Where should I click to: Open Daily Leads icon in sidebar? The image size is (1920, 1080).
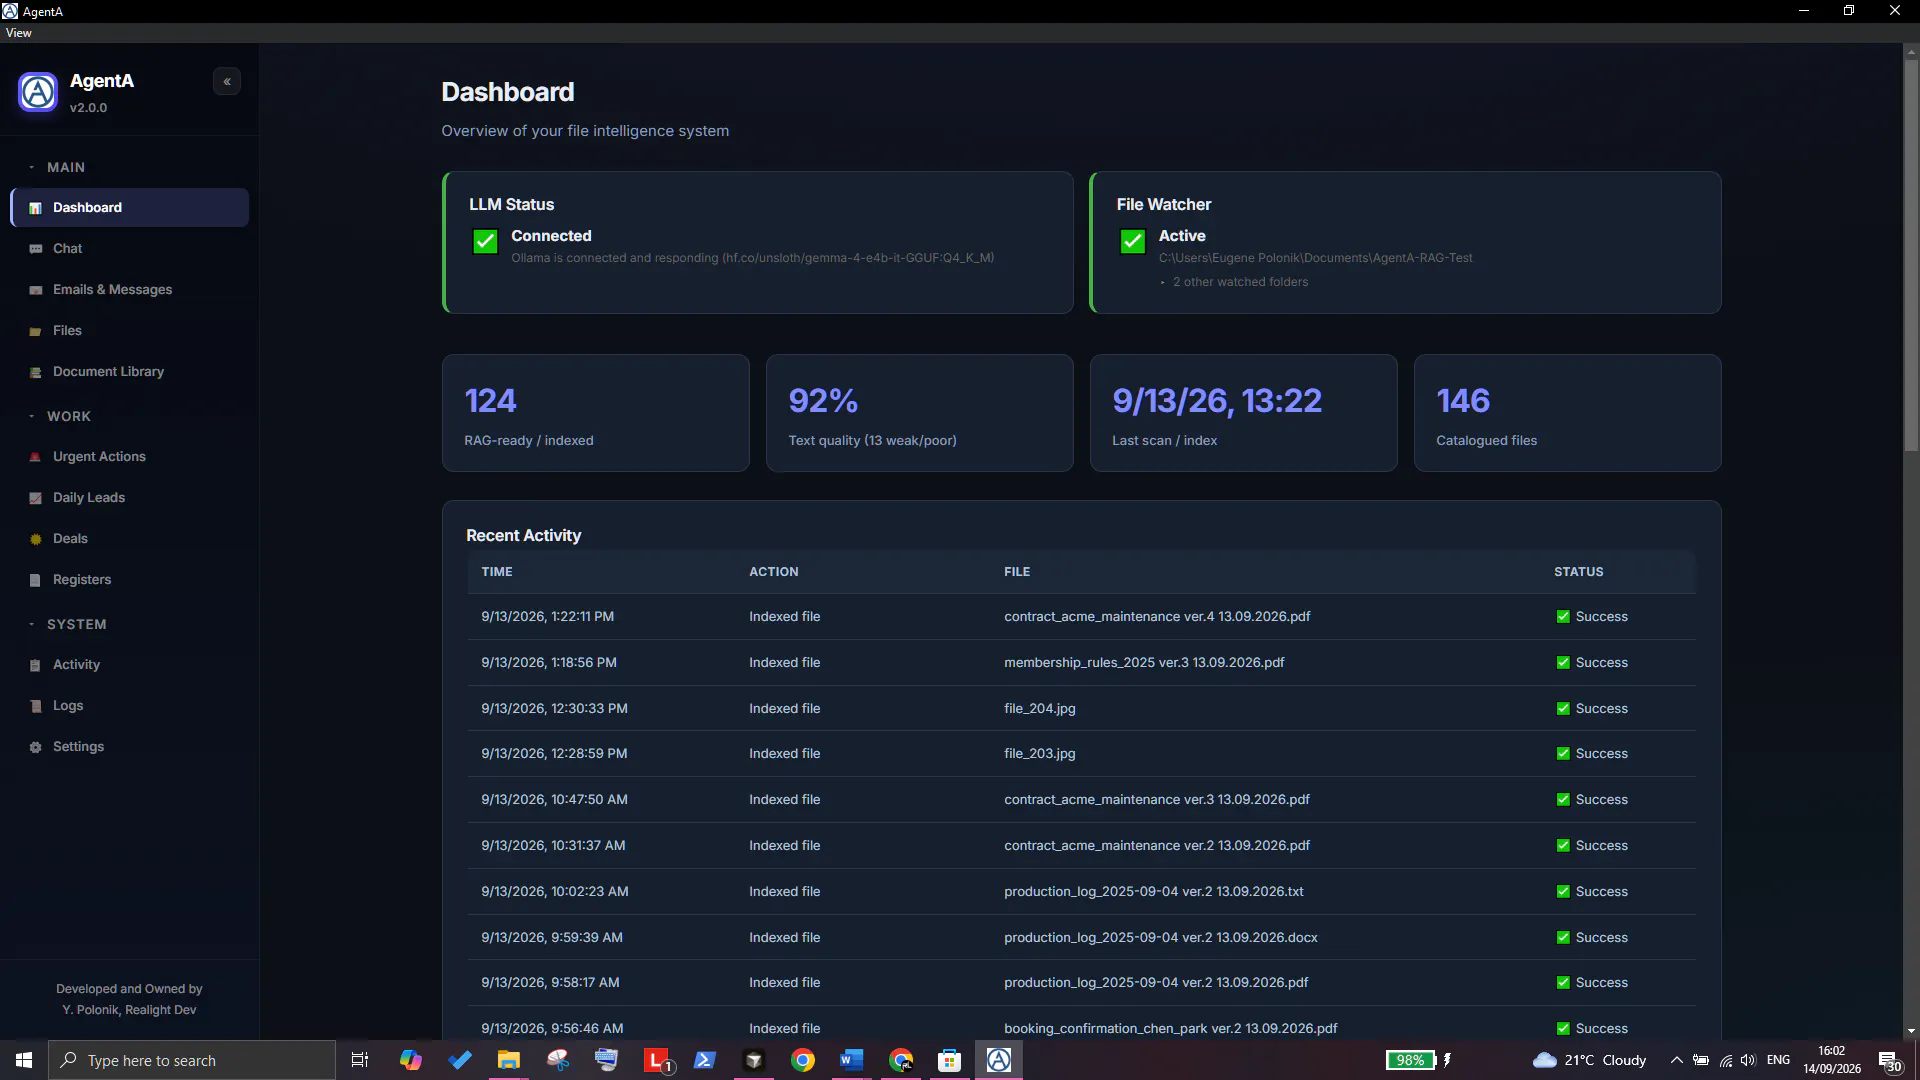click(36, 498)
